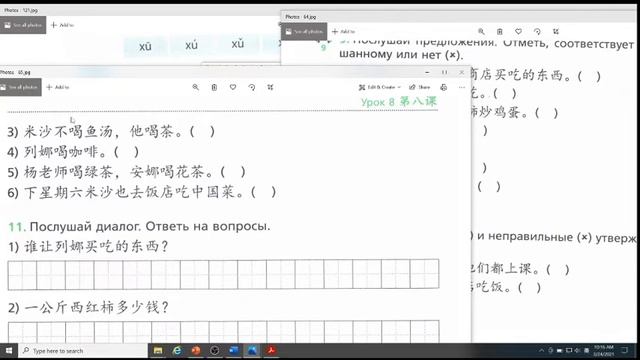Open Windows Start menu
640x360 pixels.
coord(9,351)
